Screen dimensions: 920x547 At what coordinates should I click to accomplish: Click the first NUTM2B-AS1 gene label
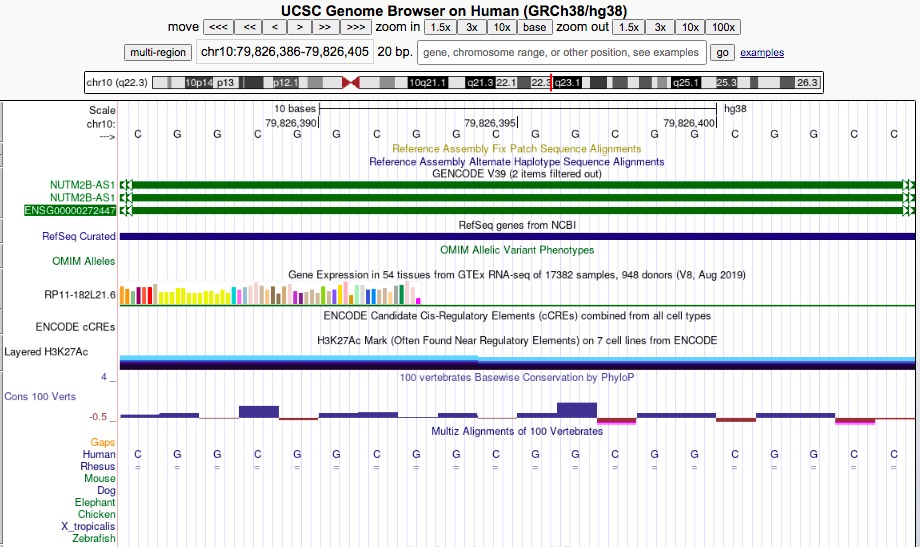tap(82, 185)
